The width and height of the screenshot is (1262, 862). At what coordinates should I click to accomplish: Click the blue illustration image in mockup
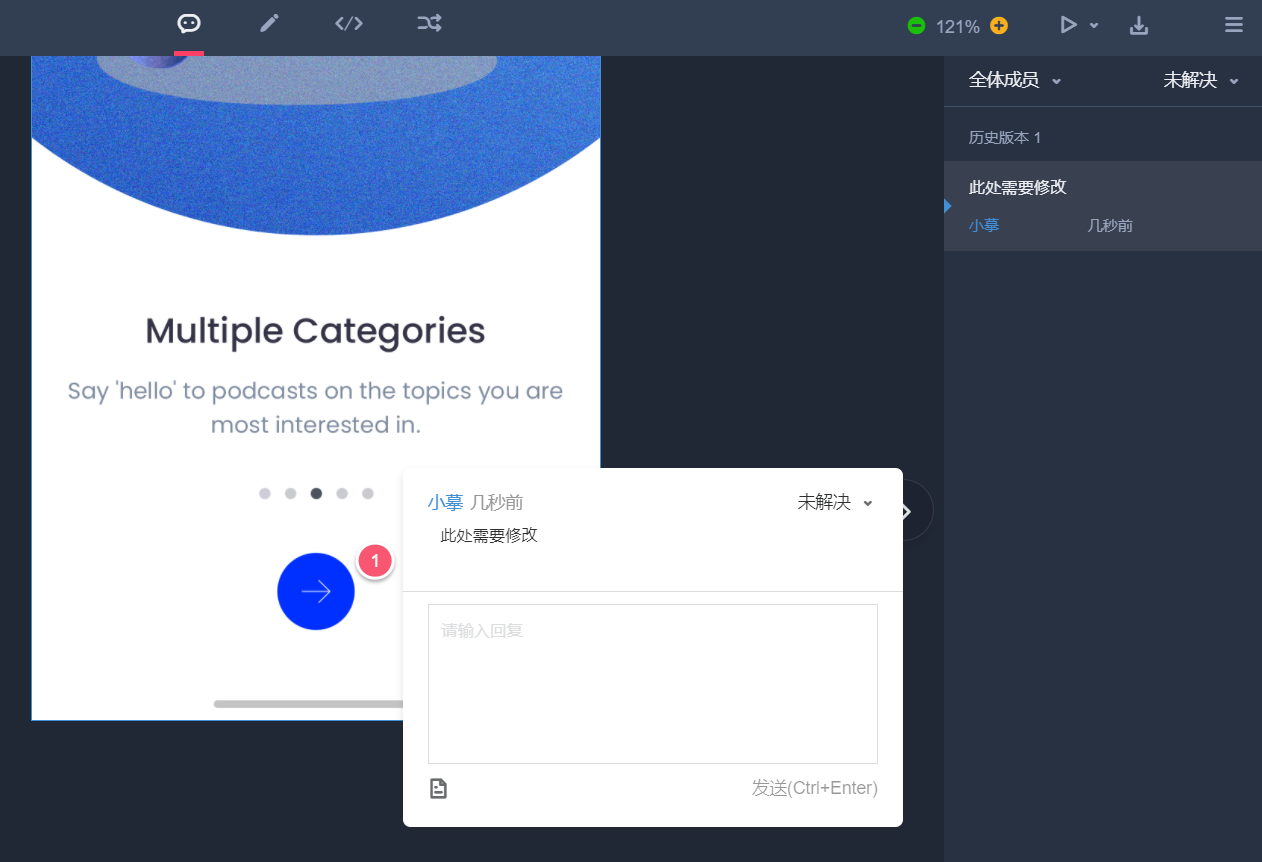(316, 145)
